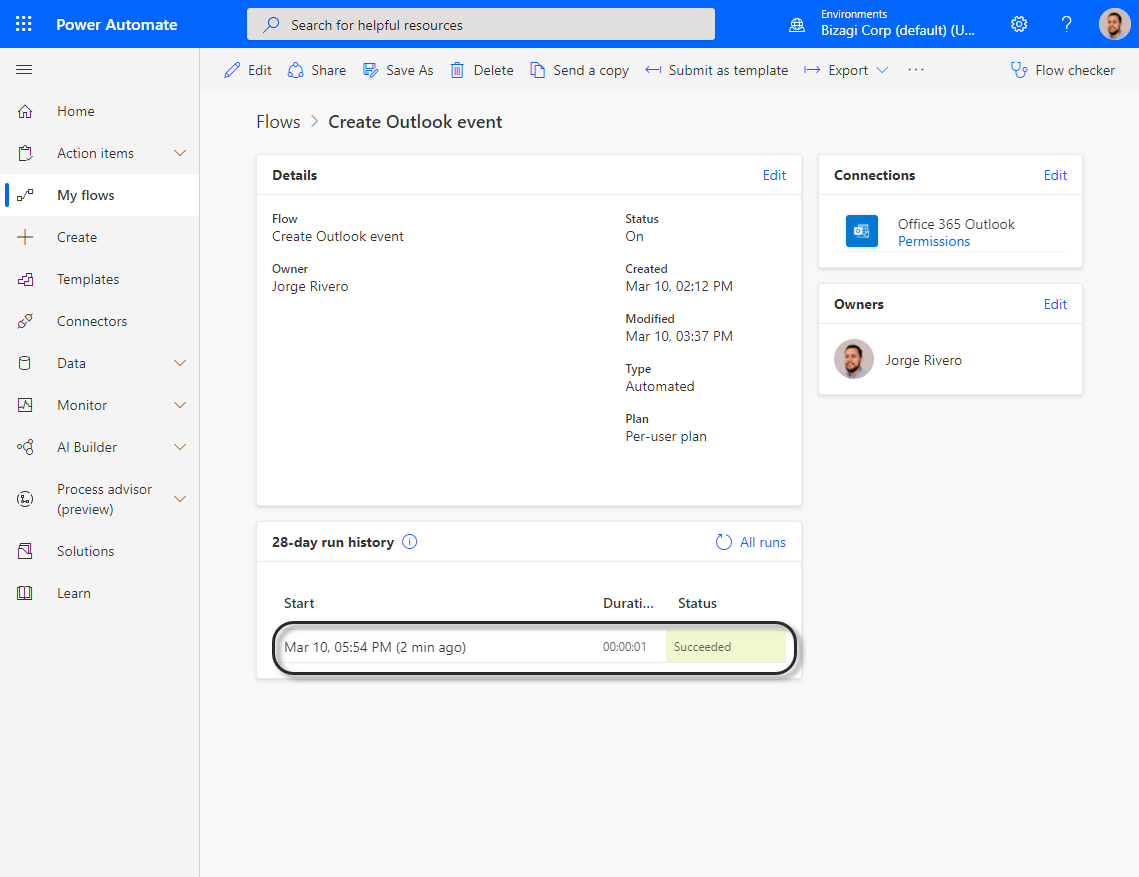Open Connectors in the navigation
Image resolution: width=1139 pixels, height=877 pixels.
(x=92, y=321)
